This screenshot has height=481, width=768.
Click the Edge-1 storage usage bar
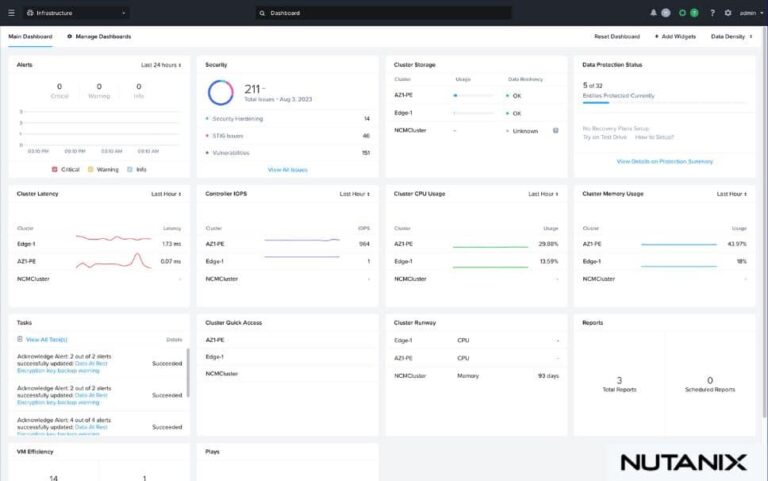click(474, 113)
